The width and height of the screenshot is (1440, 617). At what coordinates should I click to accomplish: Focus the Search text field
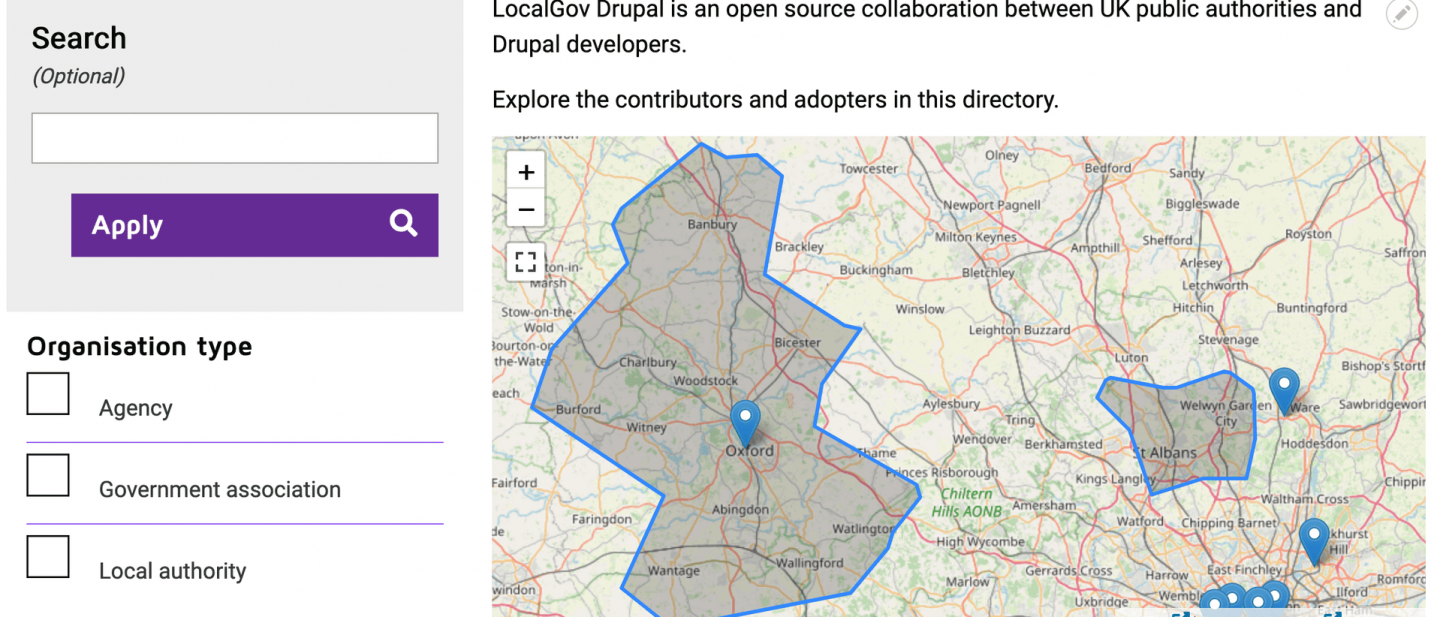click(235, 138)
